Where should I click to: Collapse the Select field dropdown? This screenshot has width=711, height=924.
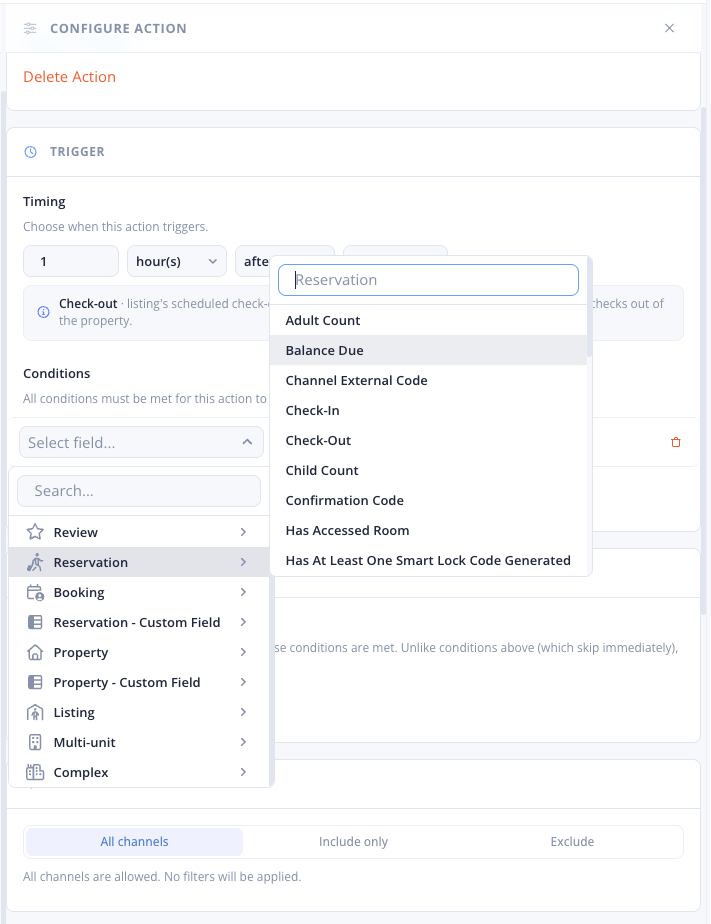tap(141, 442)
